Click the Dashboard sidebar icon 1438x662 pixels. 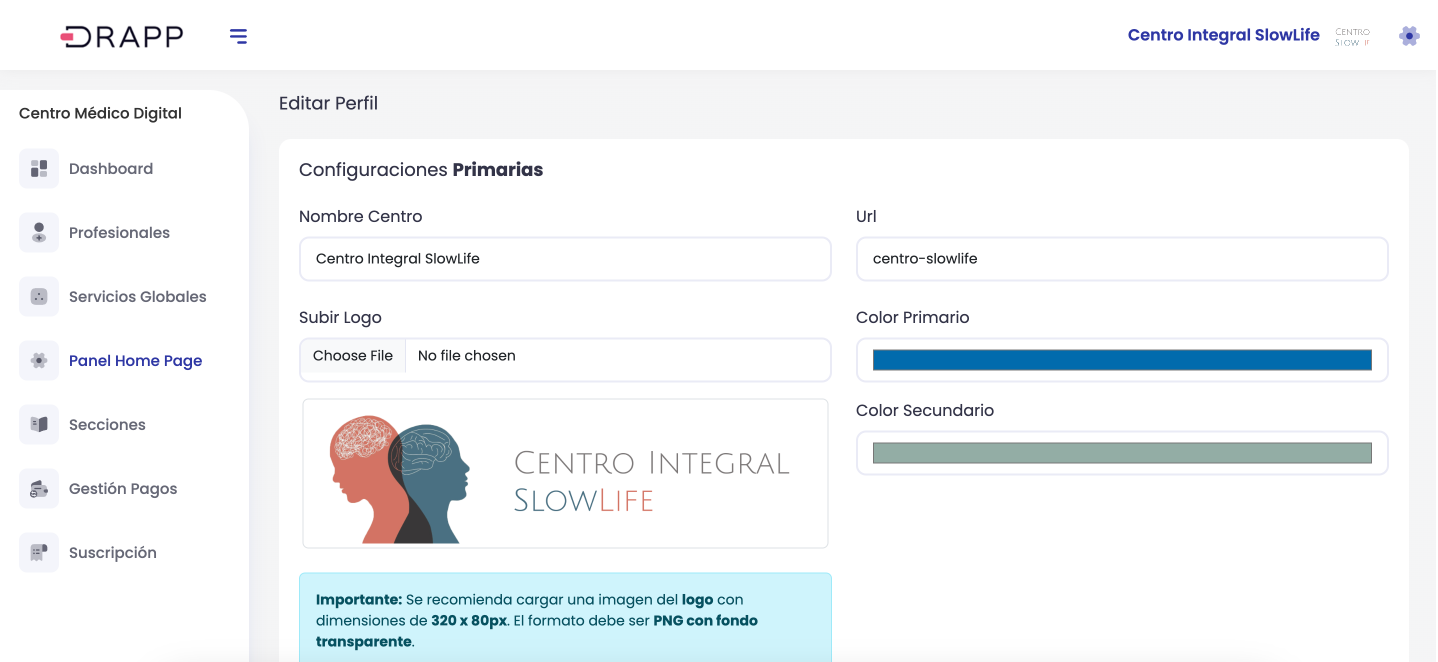coord(39,169)
